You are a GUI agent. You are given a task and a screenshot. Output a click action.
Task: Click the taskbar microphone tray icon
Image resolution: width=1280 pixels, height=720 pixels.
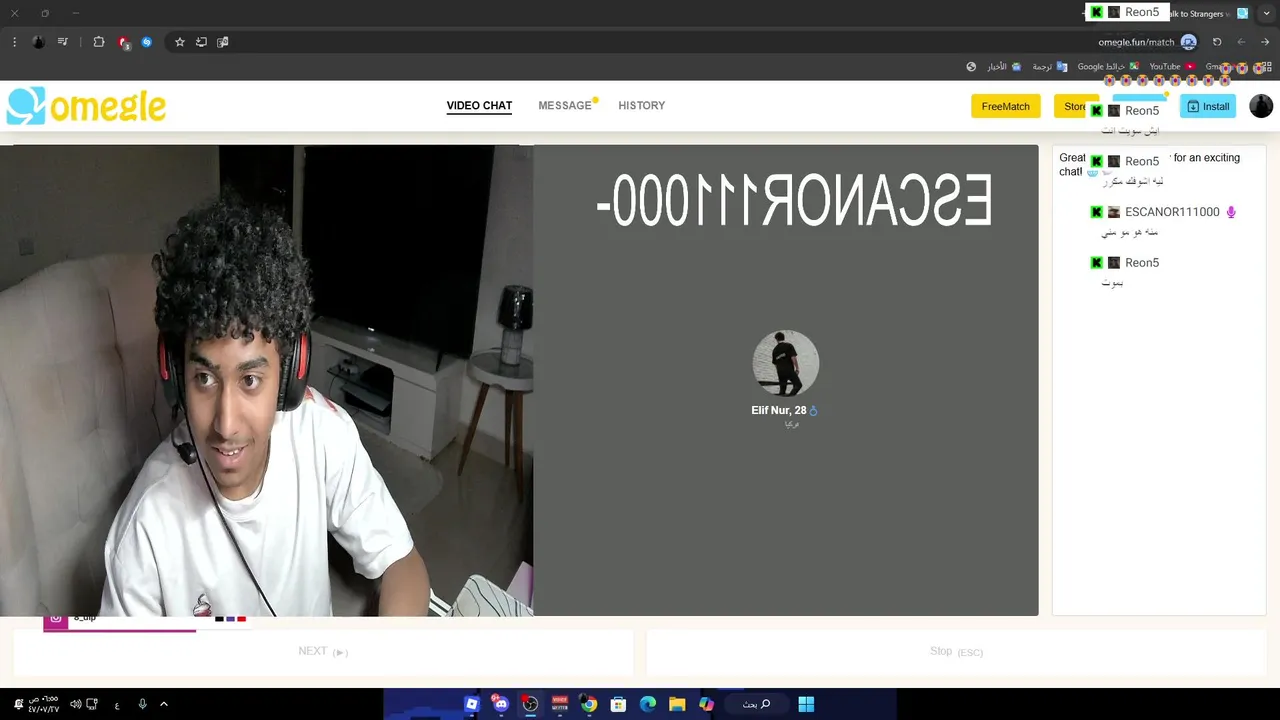[142, 704]
